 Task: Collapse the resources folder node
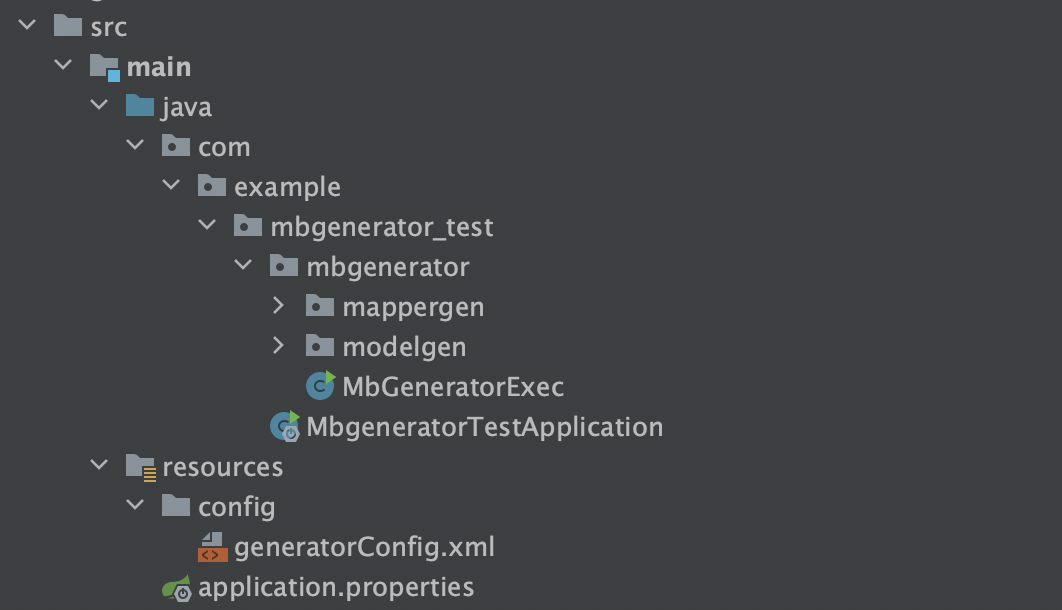tap(99, 466)
